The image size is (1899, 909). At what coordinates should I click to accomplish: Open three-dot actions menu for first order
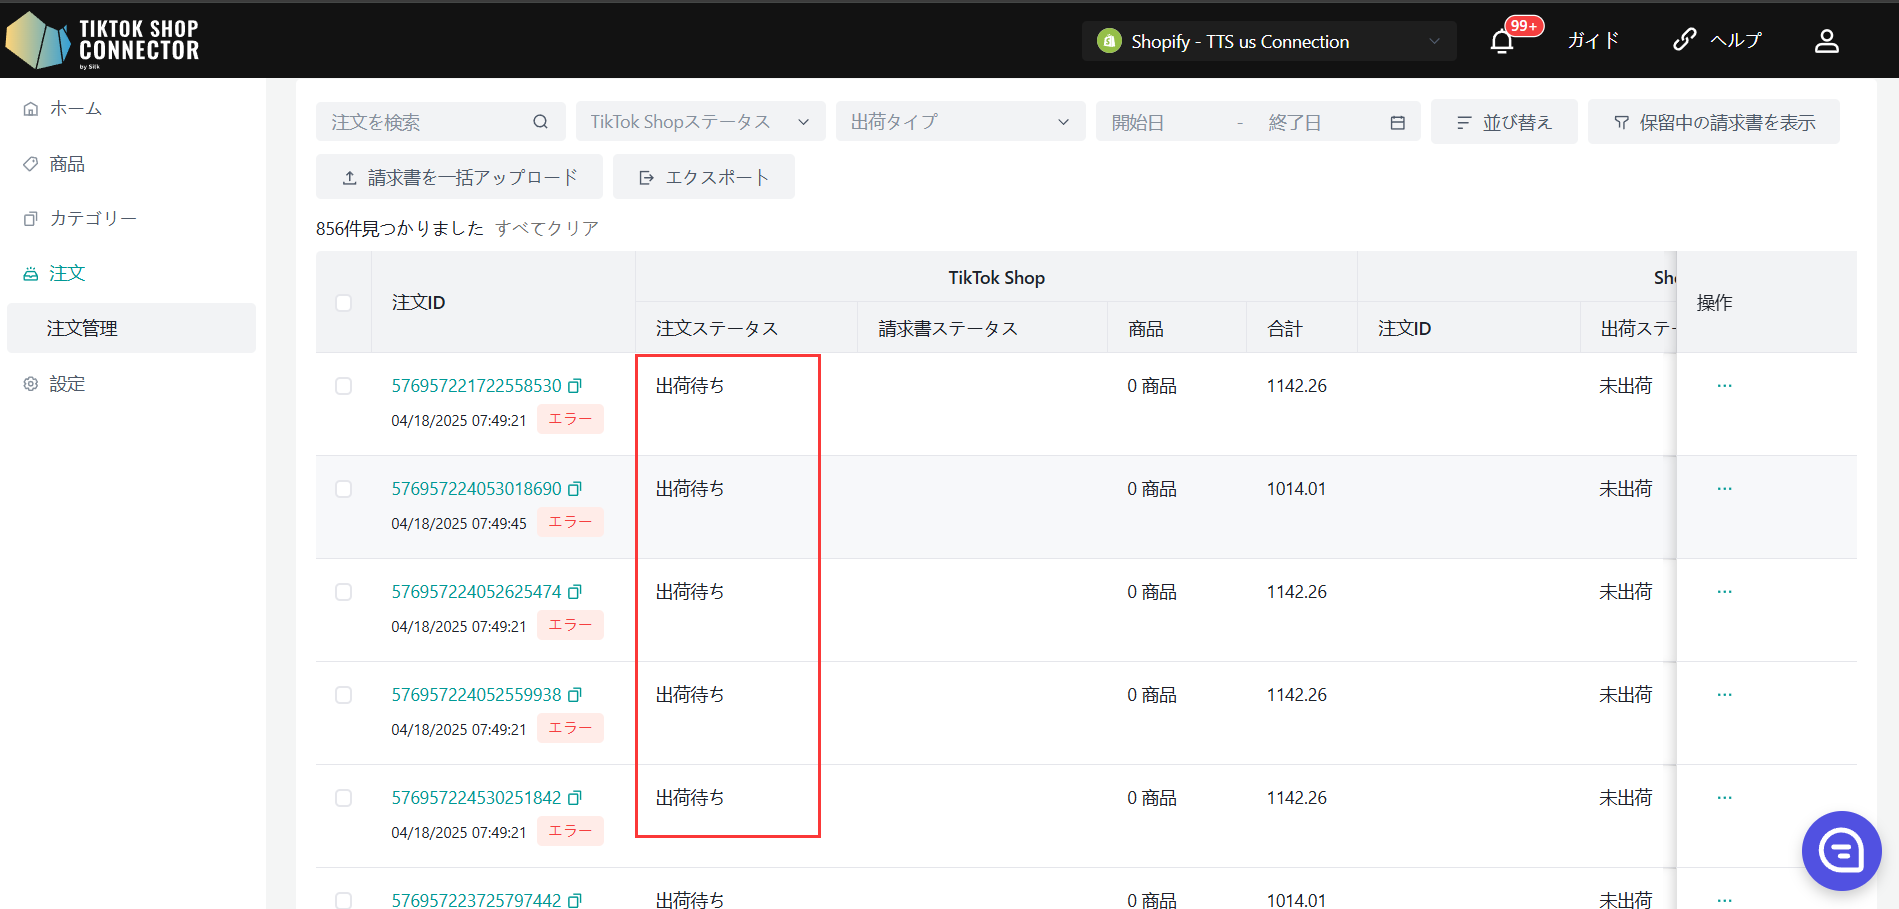click(1724, 386)
